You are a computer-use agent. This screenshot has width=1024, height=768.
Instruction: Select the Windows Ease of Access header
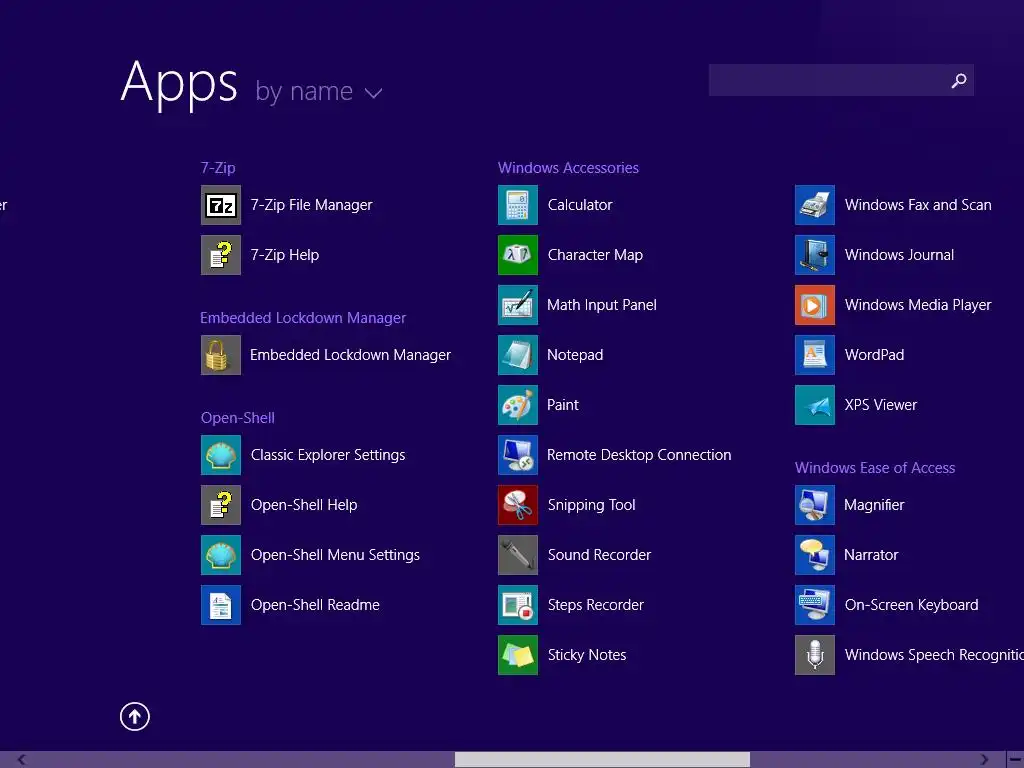pyautogui.click(x=875, y=468)
